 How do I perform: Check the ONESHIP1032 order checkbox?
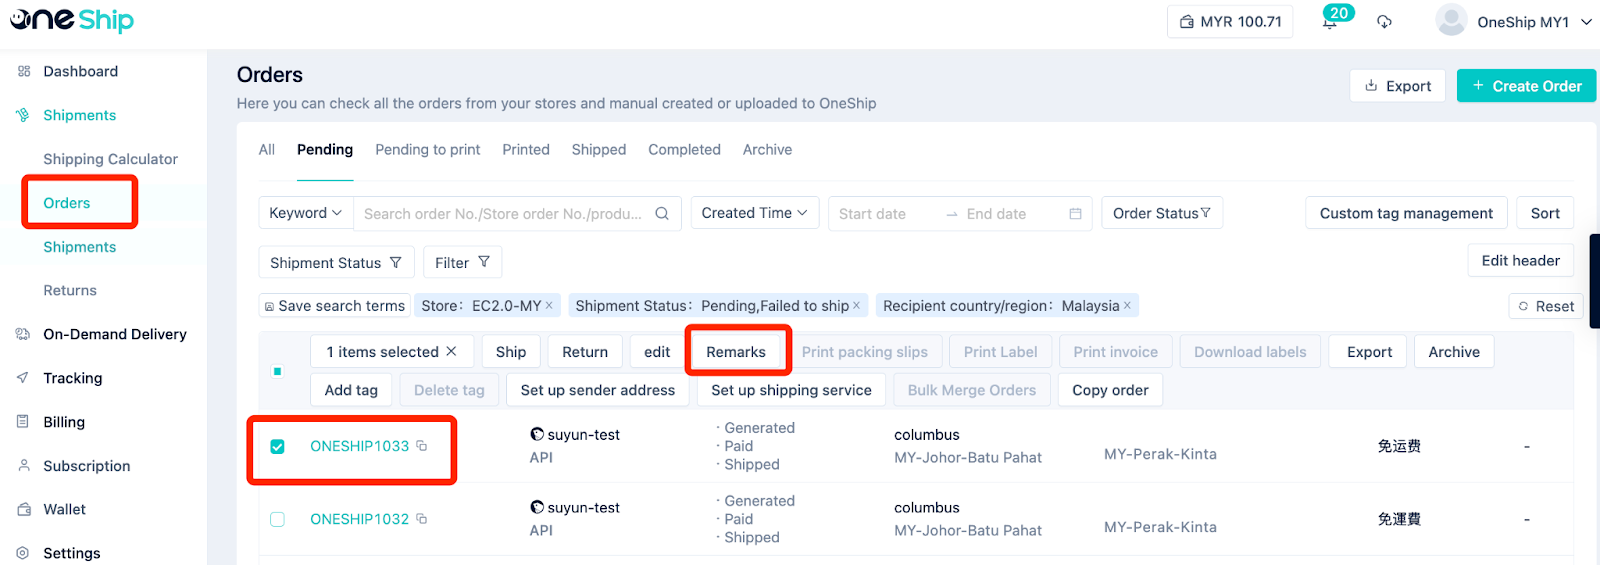[x=278, y=519]
